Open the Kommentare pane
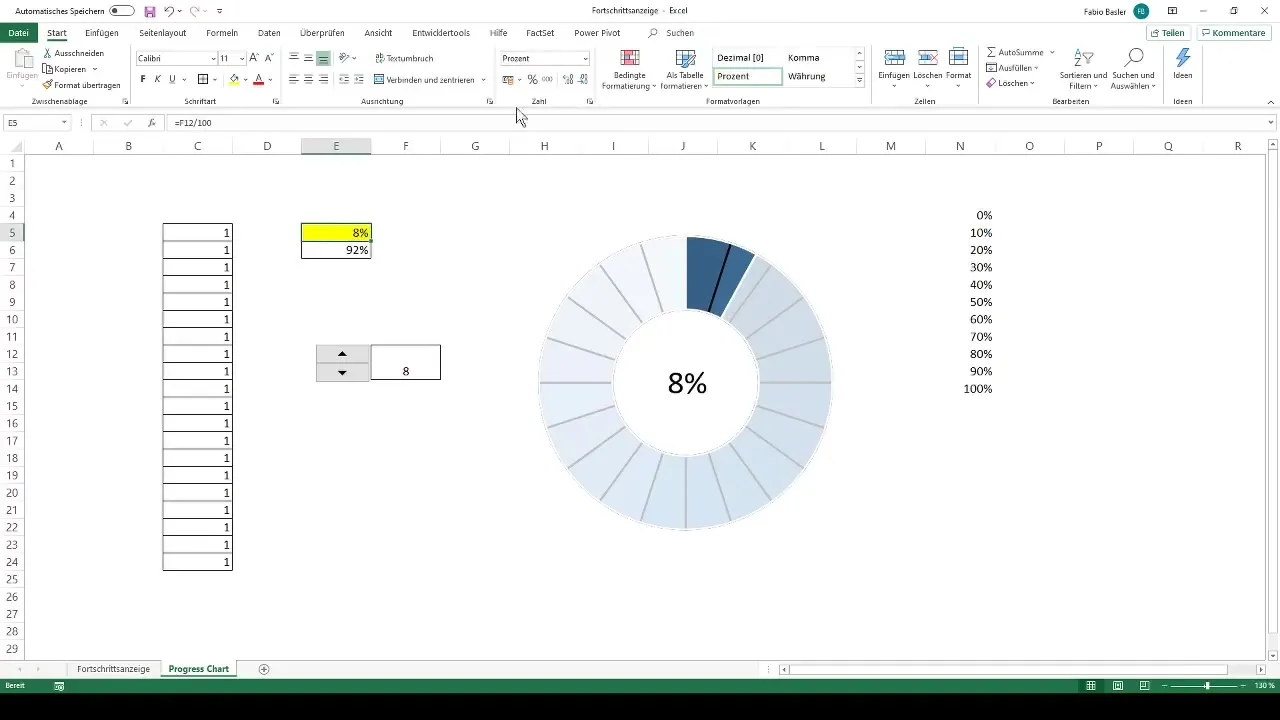The height and width of the screenshot is (720, 1280). [x=1233, y=33]
